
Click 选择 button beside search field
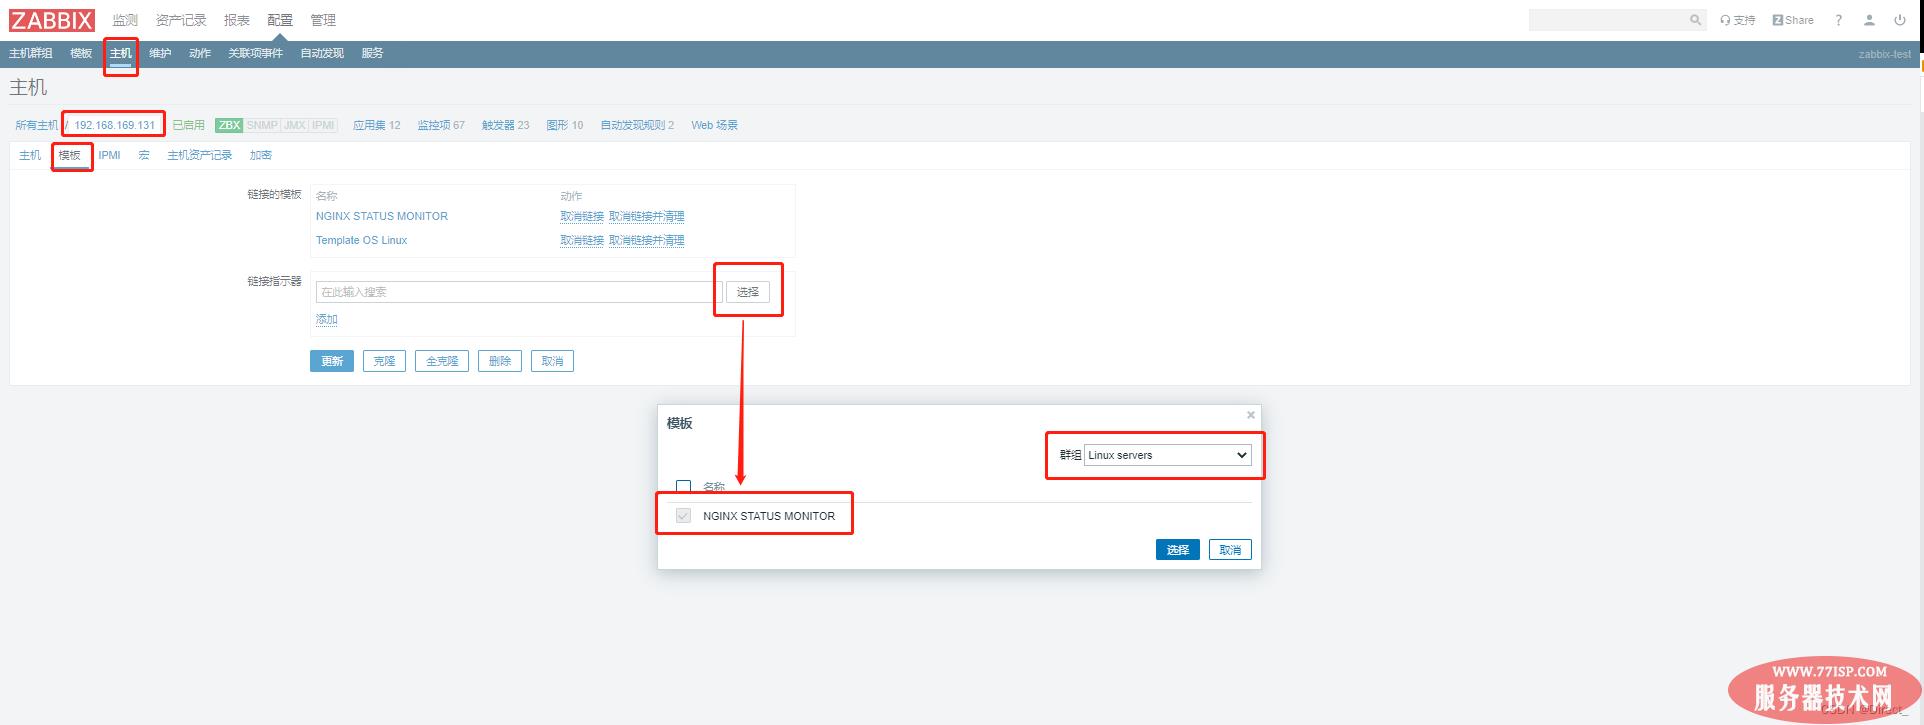pyautogui.click(x=748, y=292)
